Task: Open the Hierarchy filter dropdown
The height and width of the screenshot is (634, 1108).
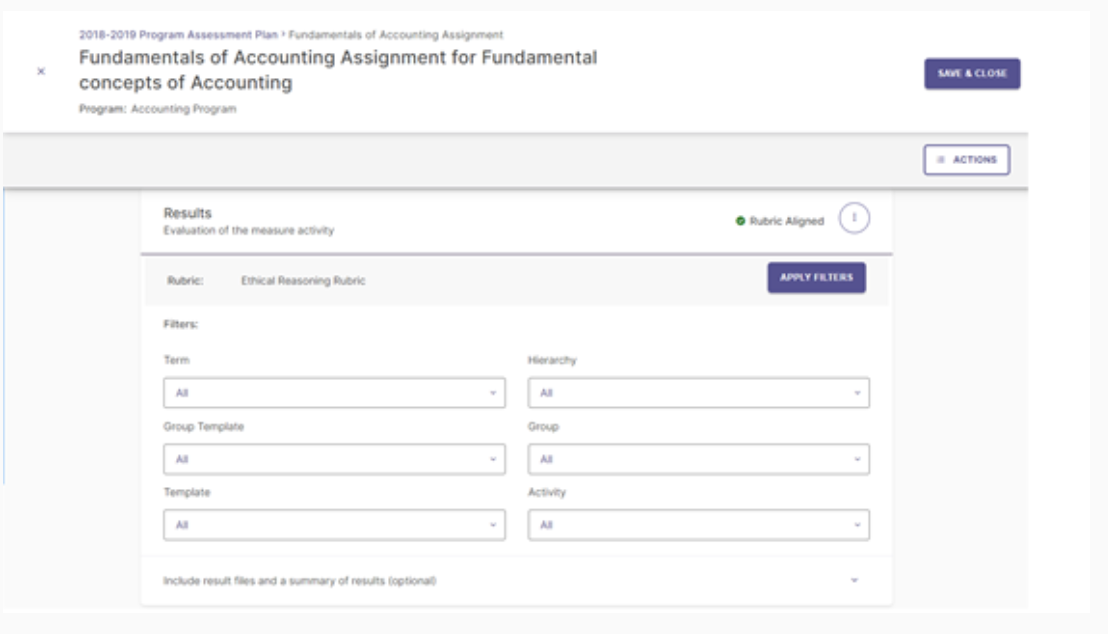Action: pos(698,393)
